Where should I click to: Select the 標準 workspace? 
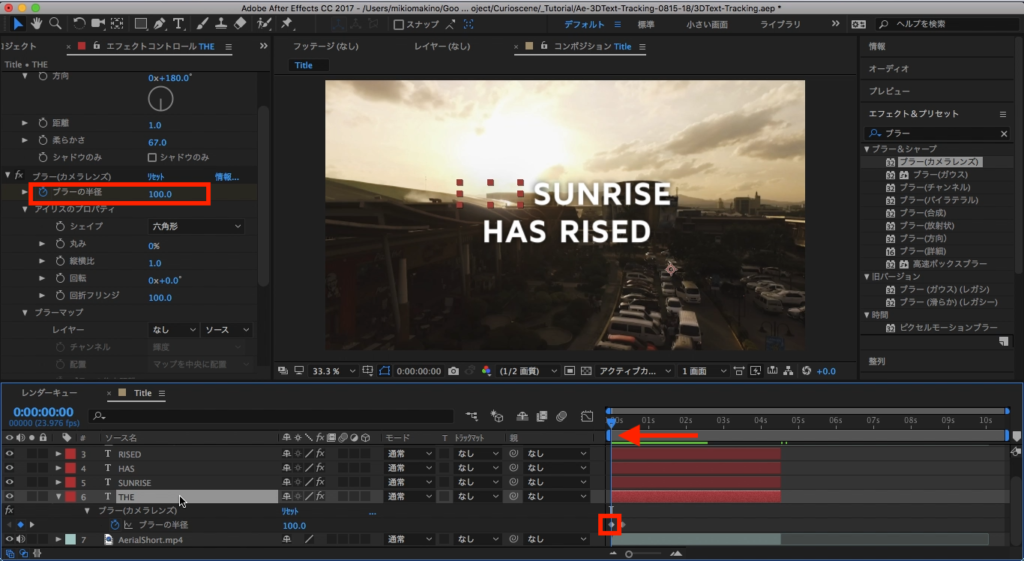click(x=647, y=23)
